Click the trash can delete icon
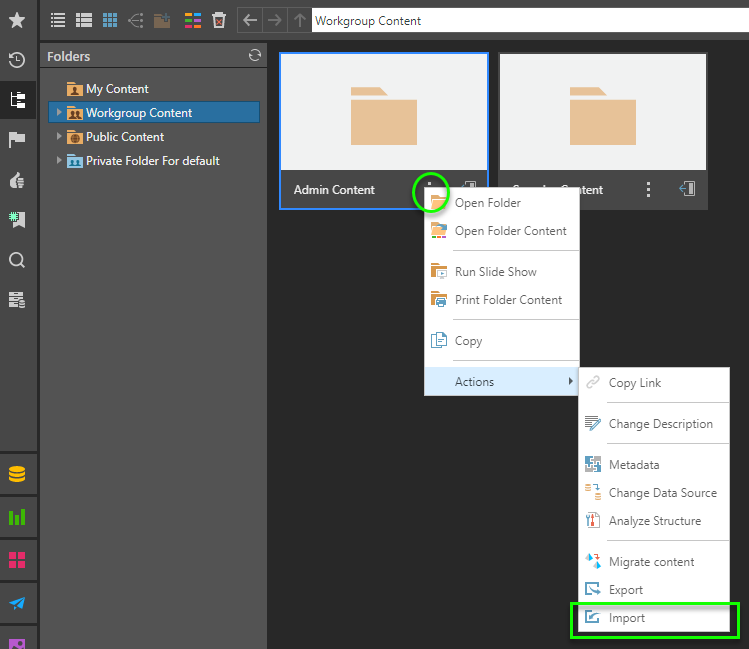 [x=219, y=20]
